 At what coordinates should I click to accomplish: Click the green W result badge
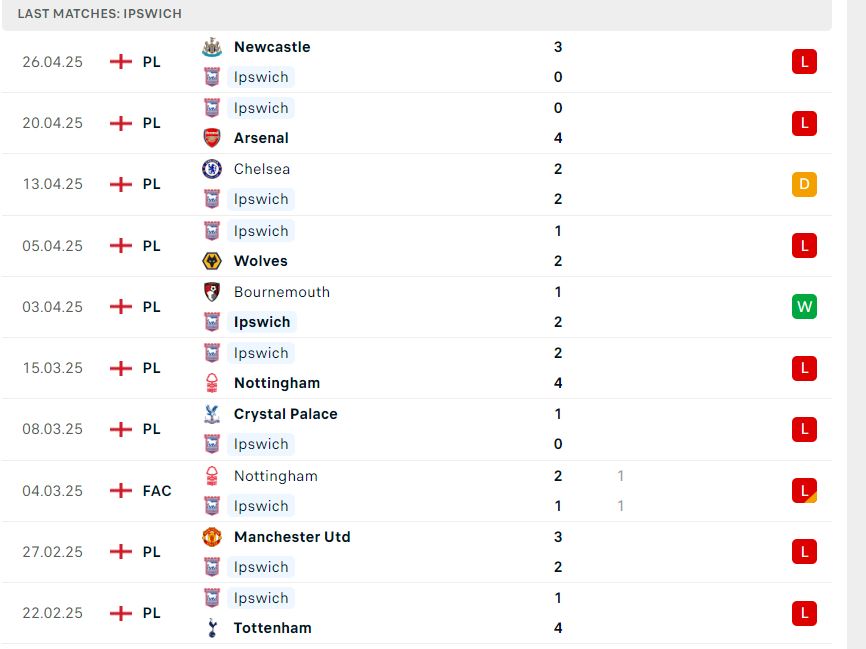(804, 307)
